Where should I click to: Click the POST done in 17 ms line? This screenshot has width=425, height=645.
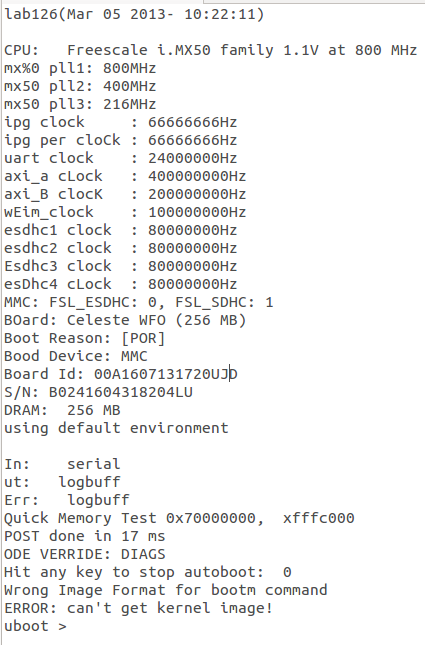[85, 536]
